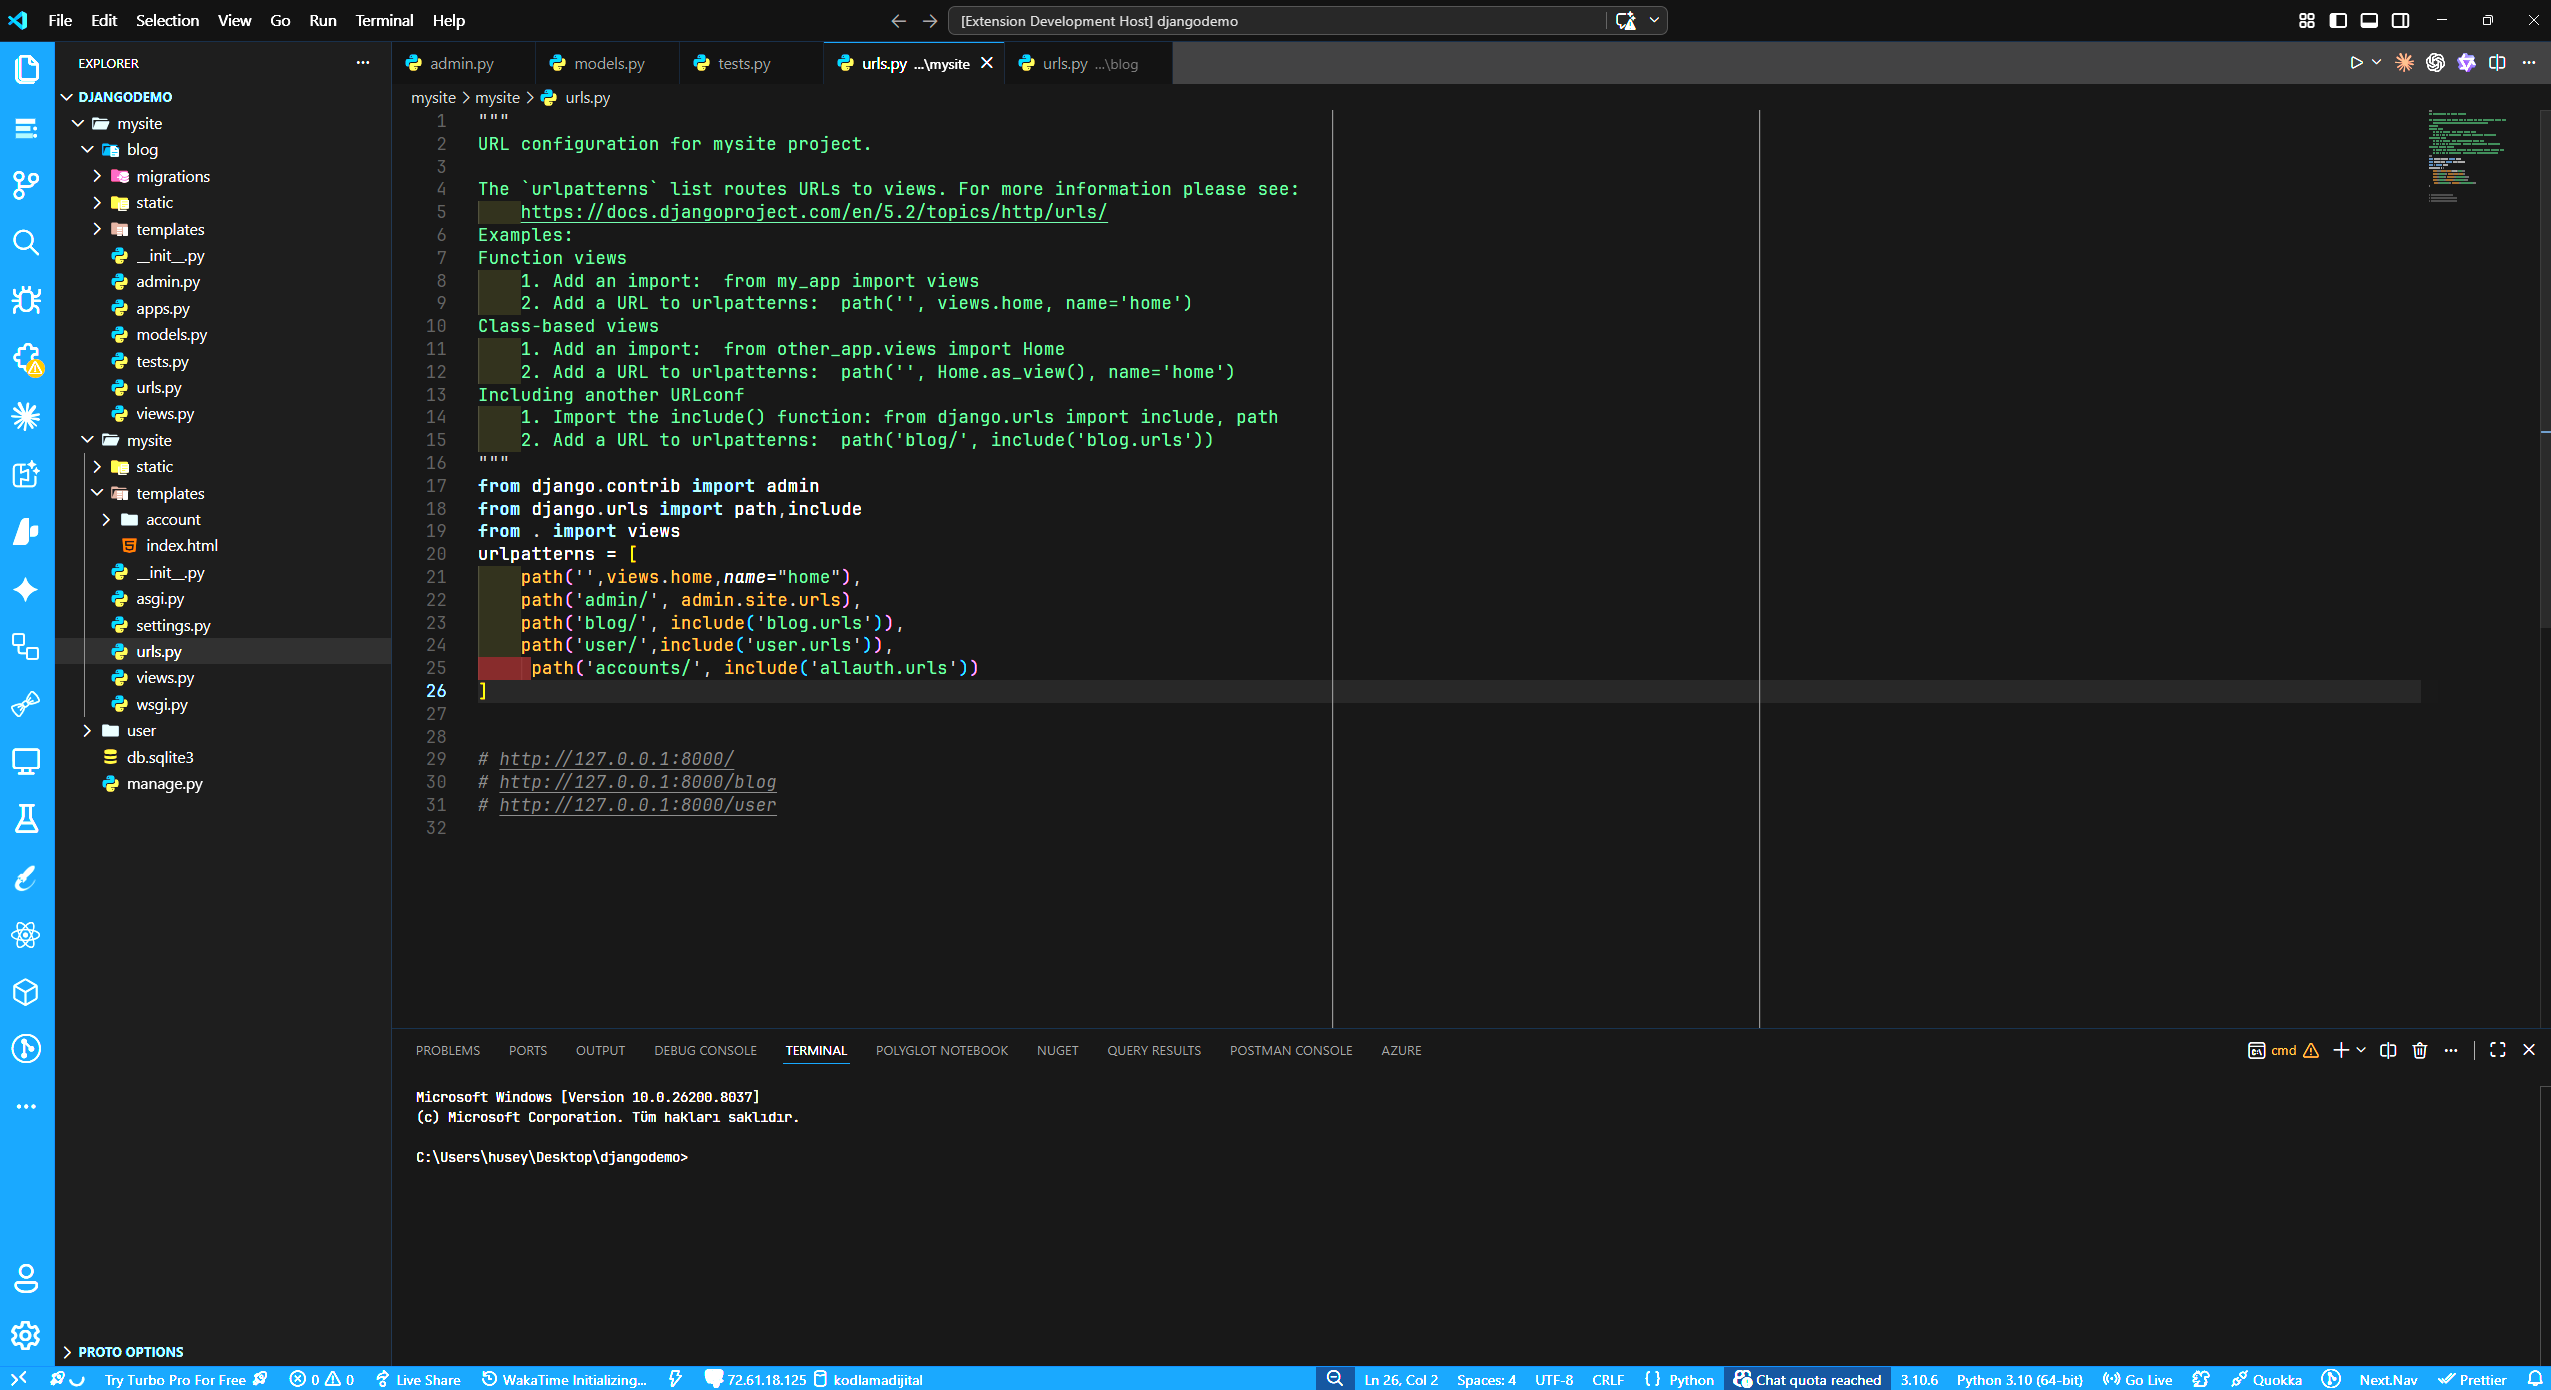The width and height of the screenshot is (2551, 1390).
Task: Click Try Turbo Pro For Free
Action: pyautogui.click(x=176, y=1378)
